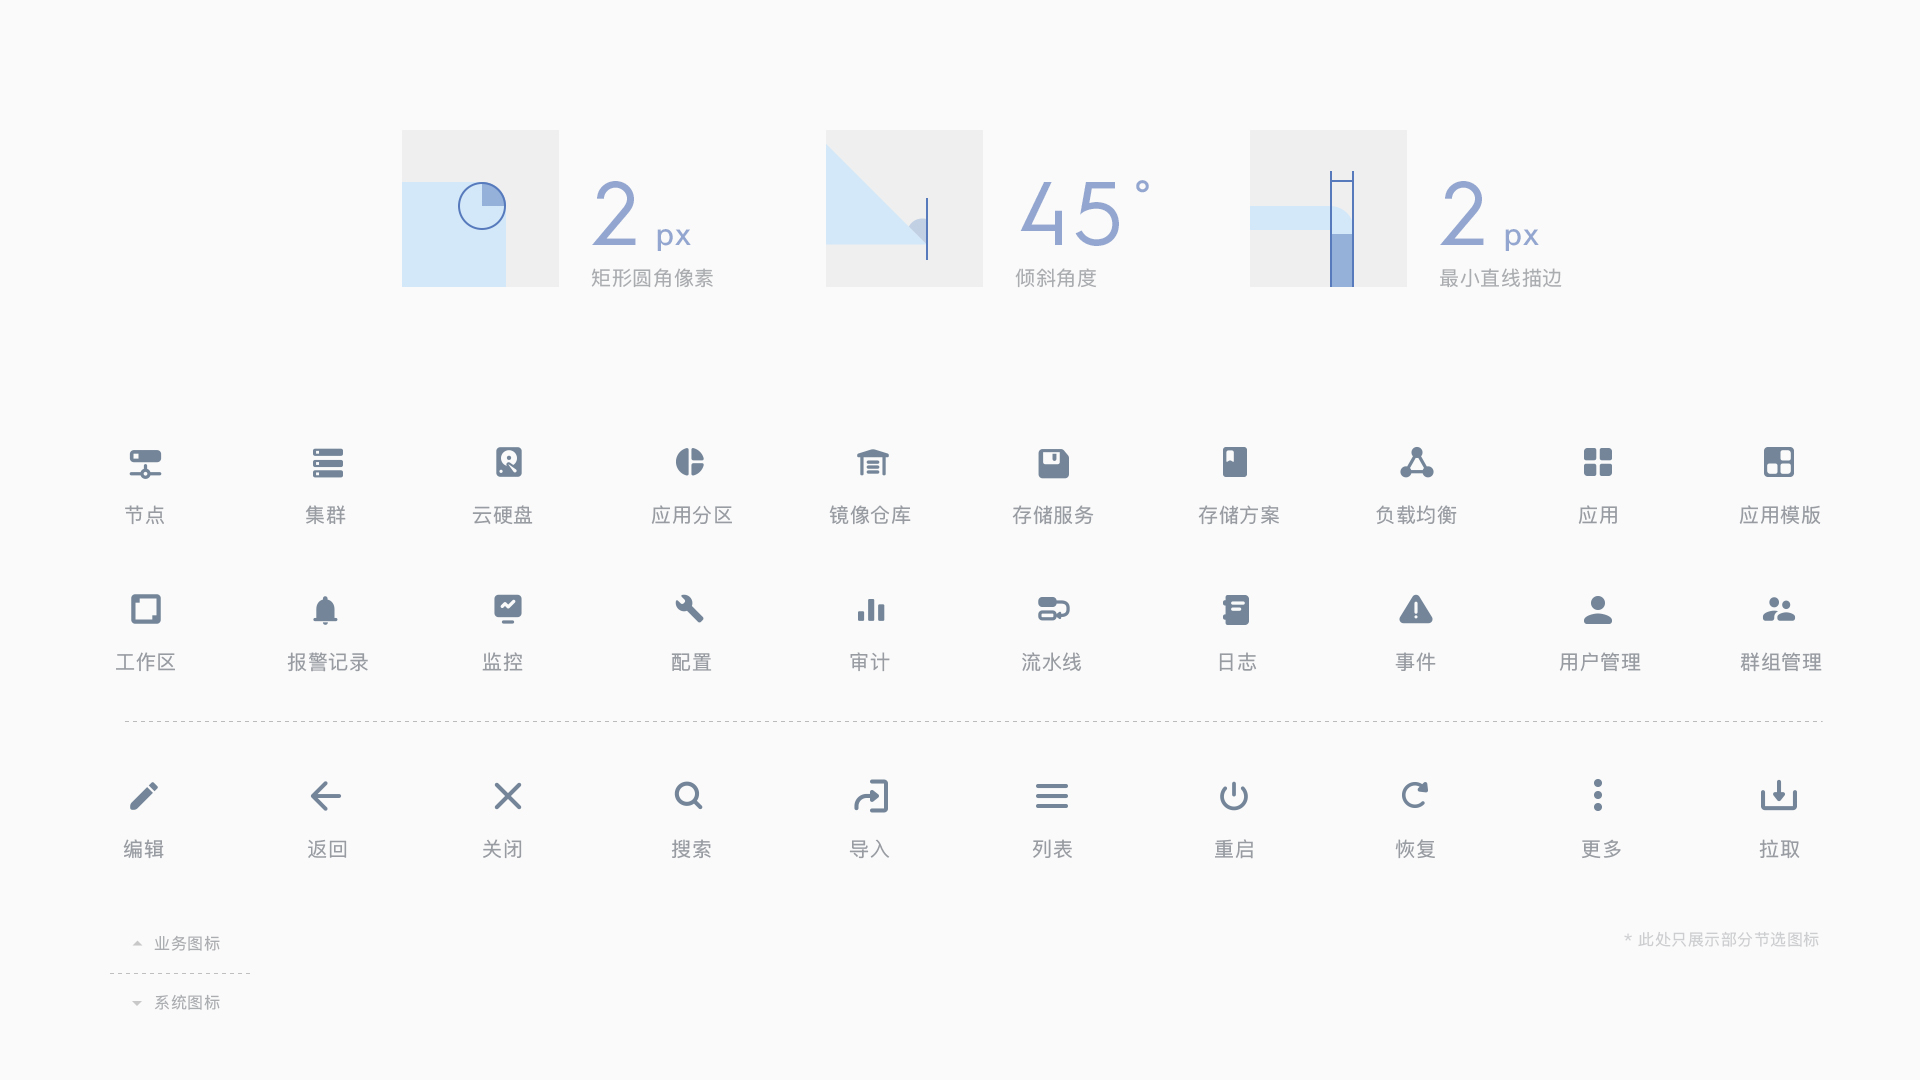Click the 节点 (node) icon
The image size is (1920, 1080).
click(x=145, y=464)
